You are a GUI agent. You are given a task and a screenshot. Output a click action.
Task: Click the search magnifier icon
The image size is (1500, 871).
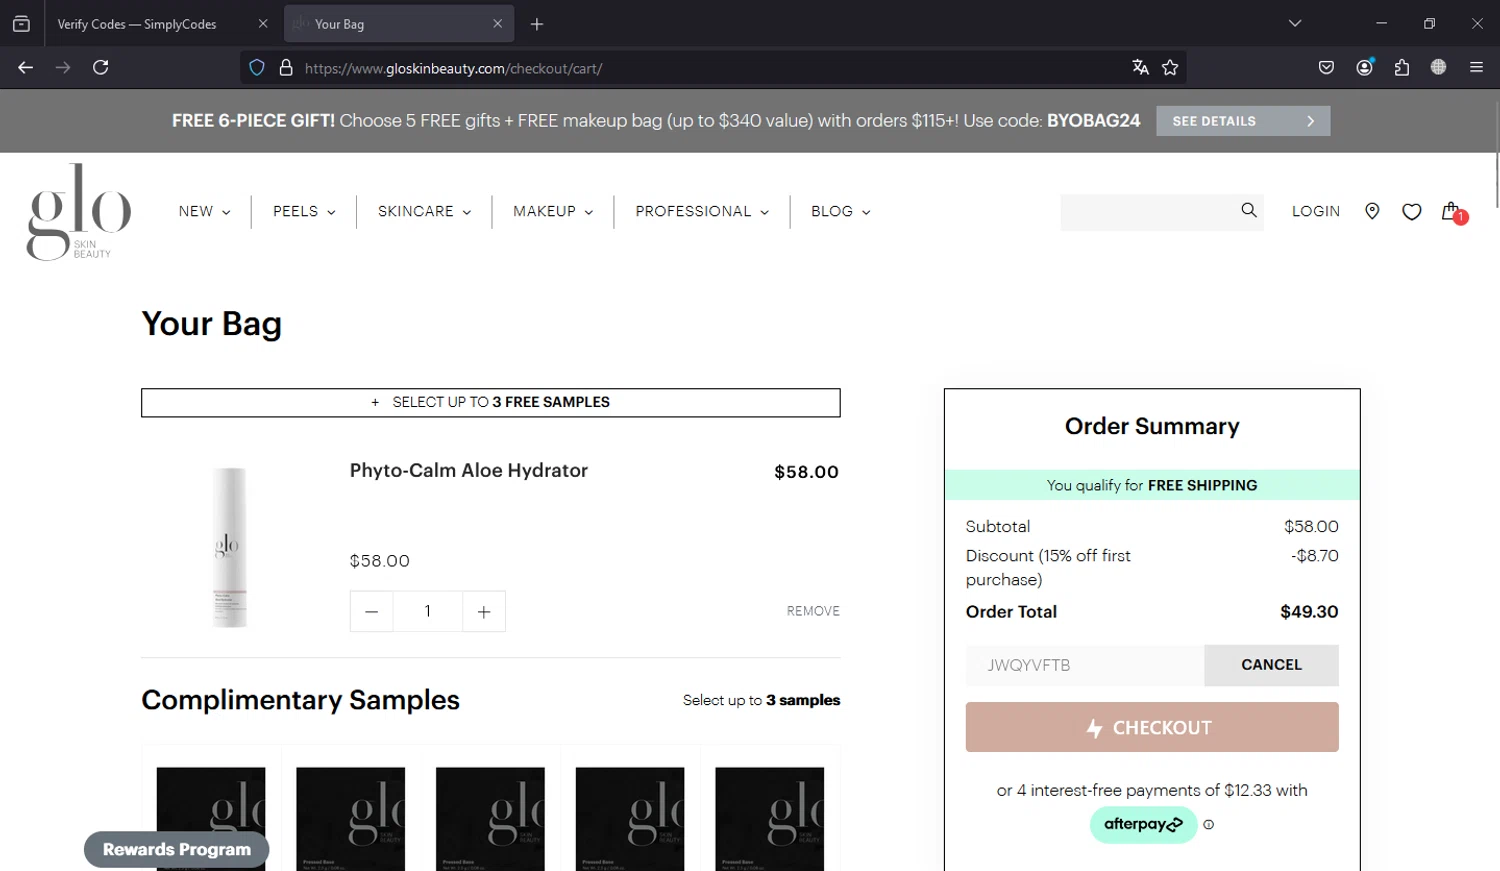pyautogui.click(x=1248, y=210)
